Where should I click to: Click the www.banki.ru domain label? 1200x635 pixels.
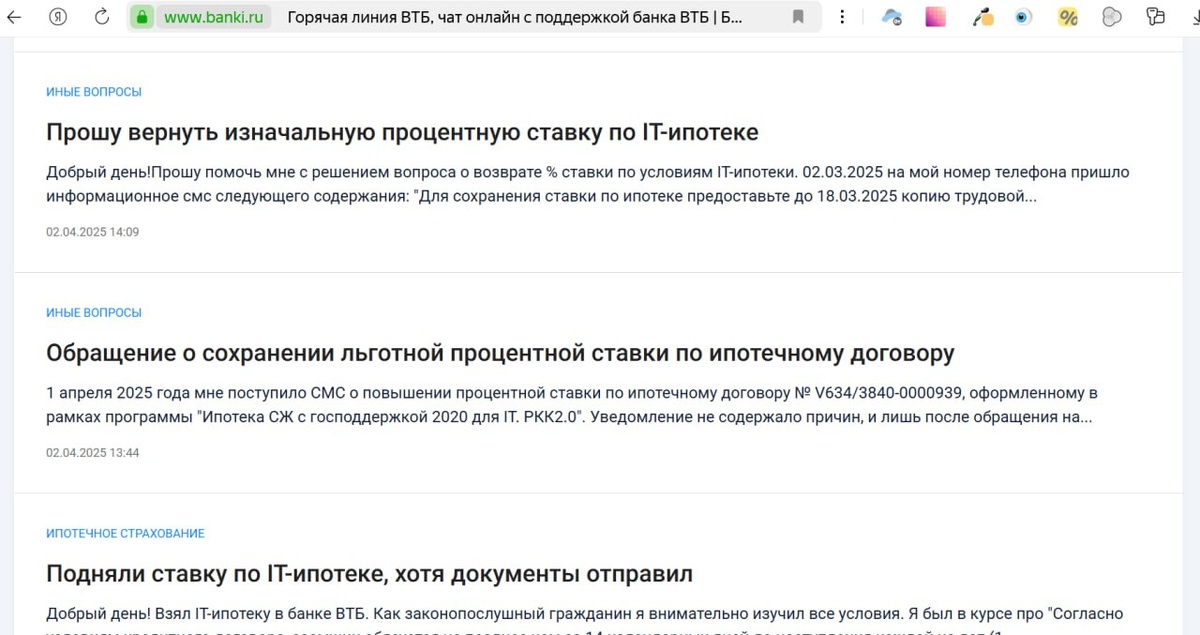point(212,17)
